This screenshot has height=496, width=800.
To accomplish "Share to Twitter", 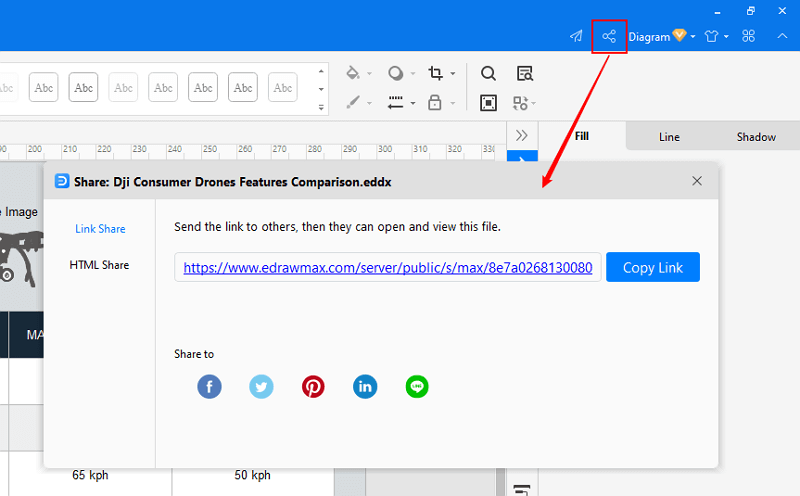I will [x=261, y=386].
